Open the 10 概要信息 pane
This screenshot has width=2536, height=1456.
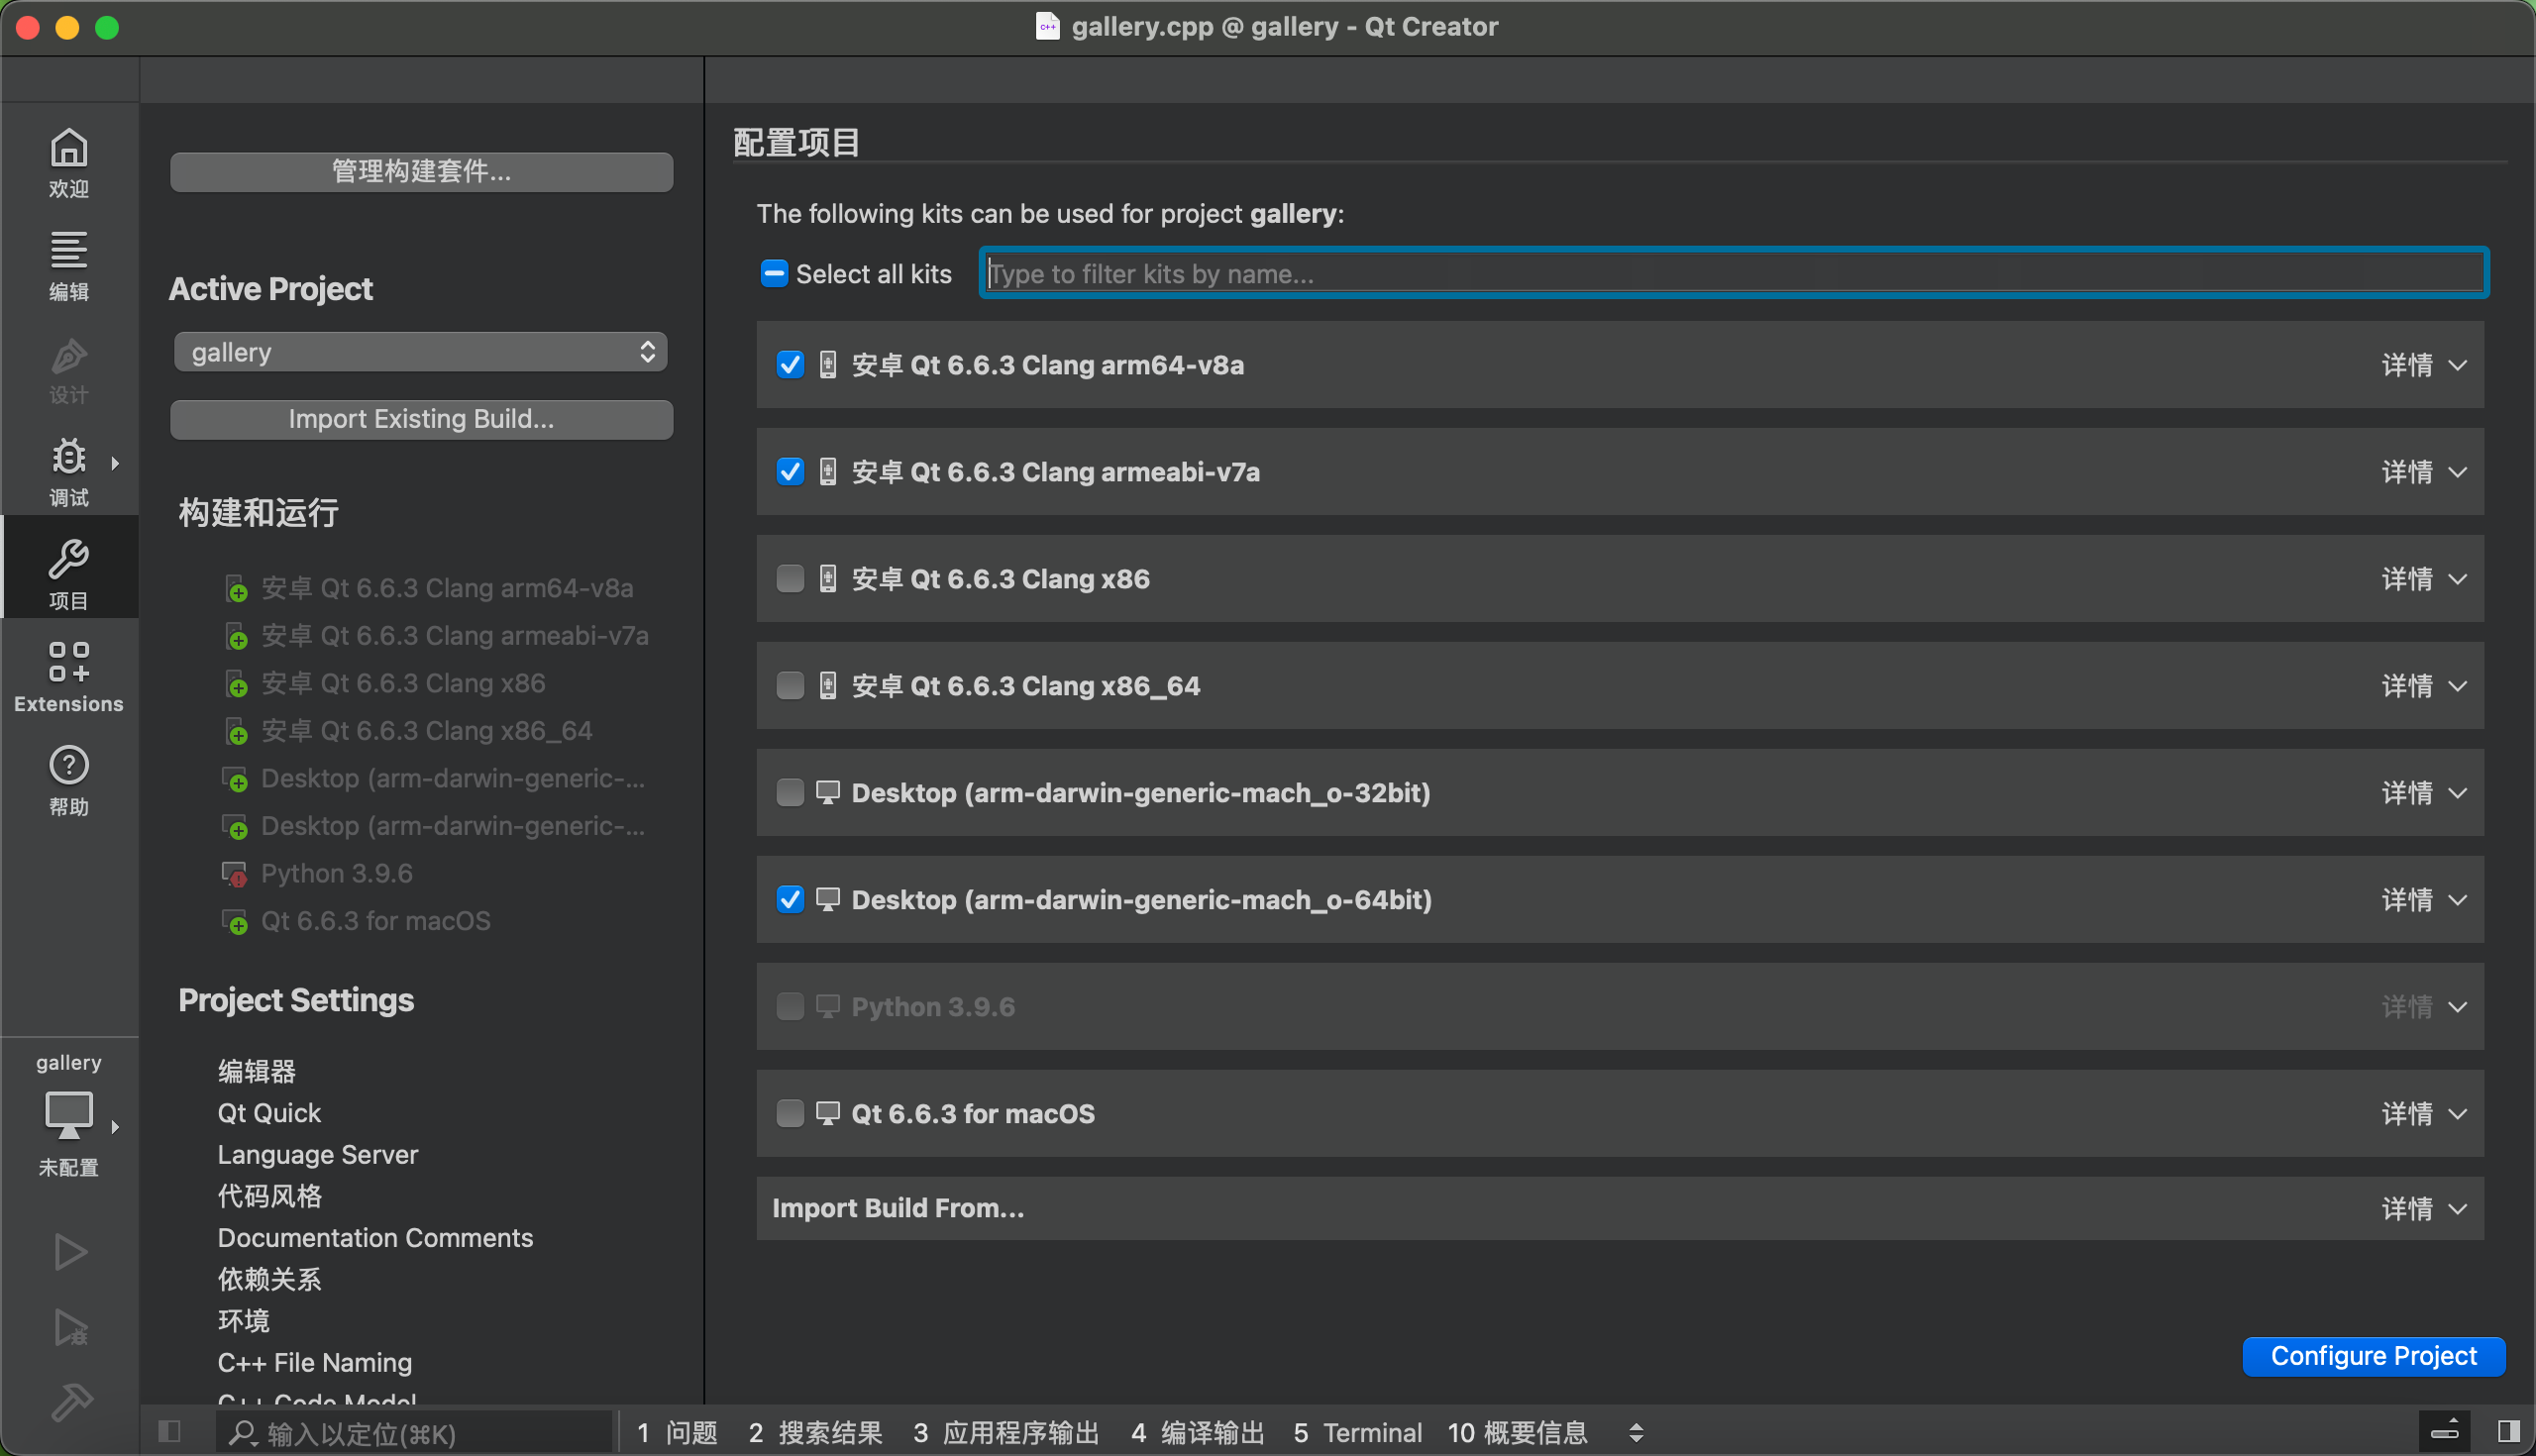coord(1517,1433)
